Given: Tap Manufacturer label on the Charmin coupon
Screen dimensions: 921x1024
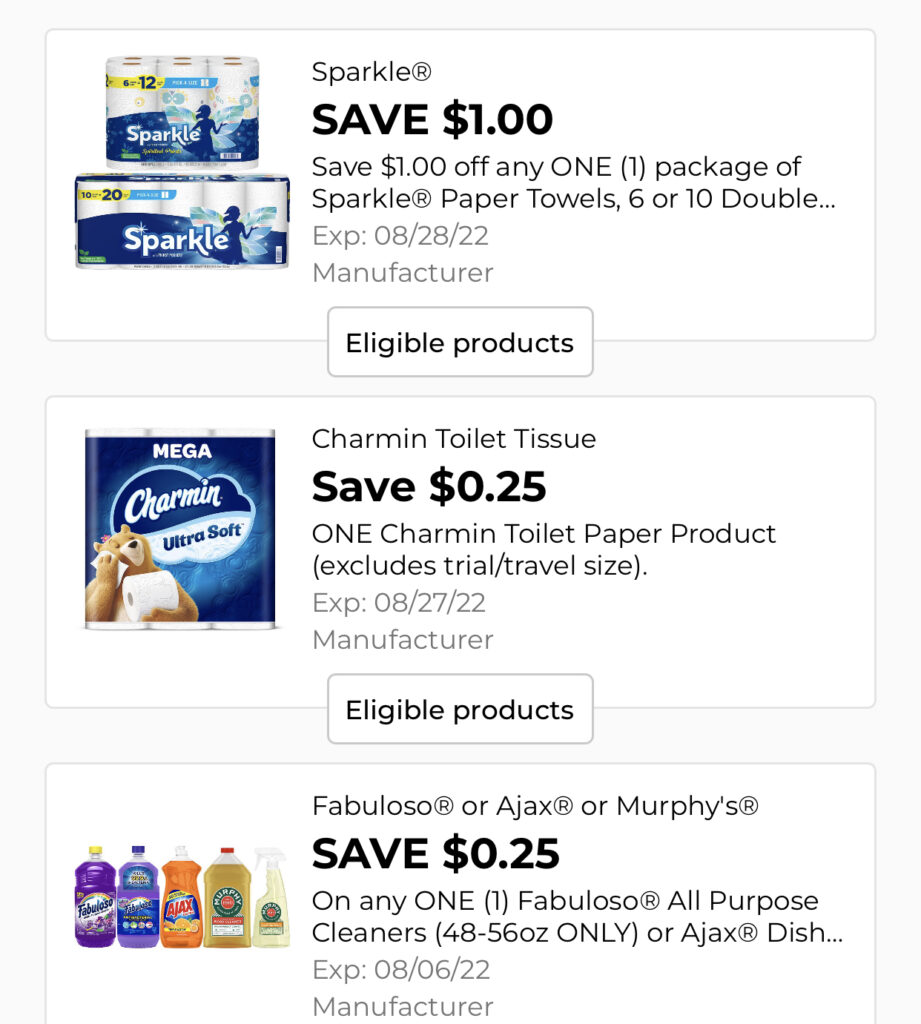Looking at the screenshot, I should (402, 640).
